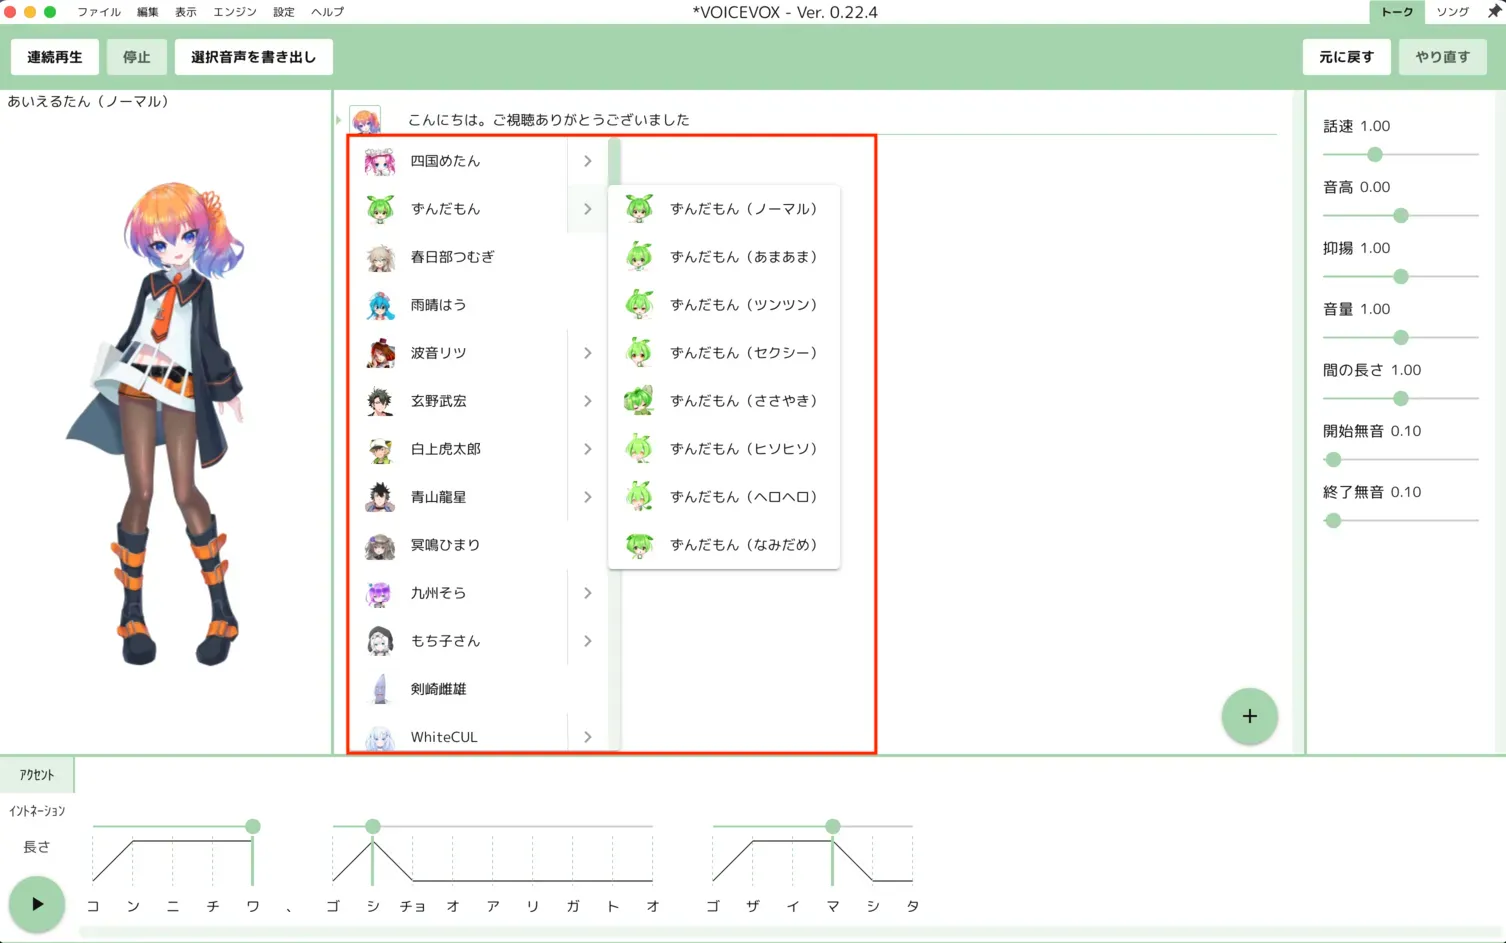Viewport: 1506px width, 943px height.
Task: Expand 波音リツ style submenu arrow
Action: coord(588,353)
